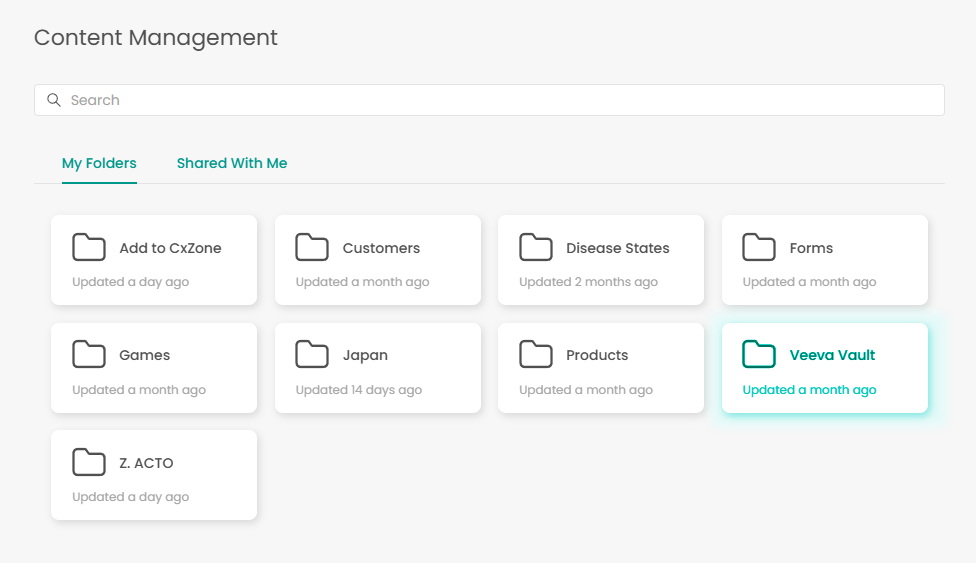Open the Japan folder by its name
The image size is (976, 563).
click(x=365, y=355)
